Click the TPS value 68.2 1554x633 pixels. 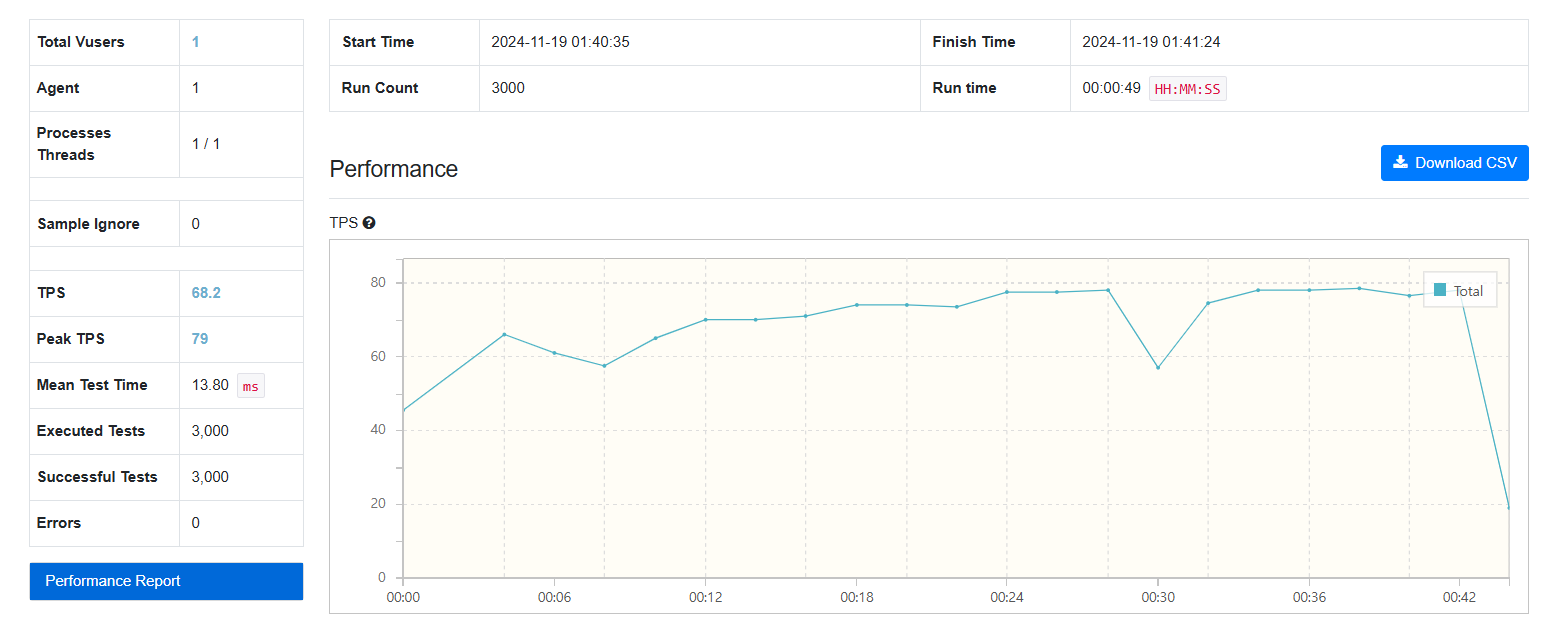(x=206, y=293)
